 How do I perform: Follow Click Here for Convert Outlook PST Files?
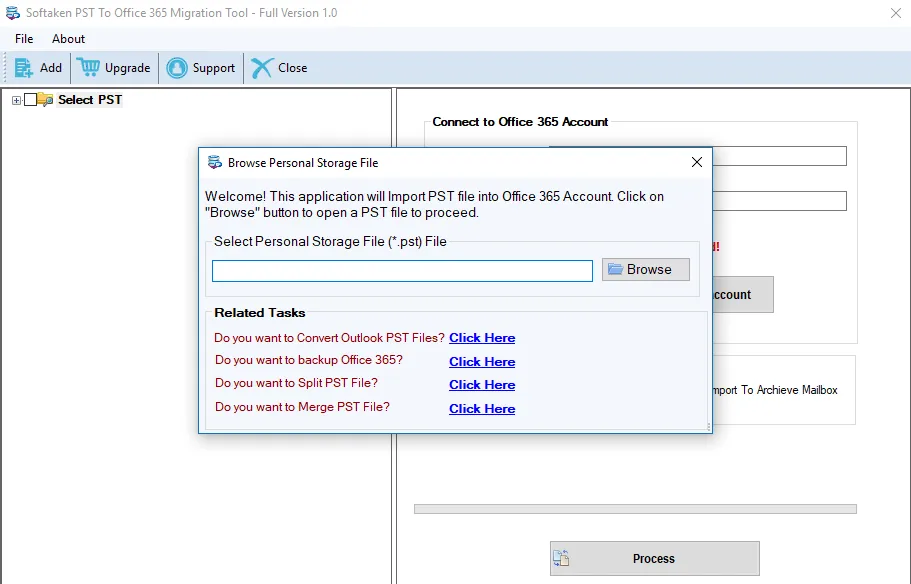[x=482, y=338]
